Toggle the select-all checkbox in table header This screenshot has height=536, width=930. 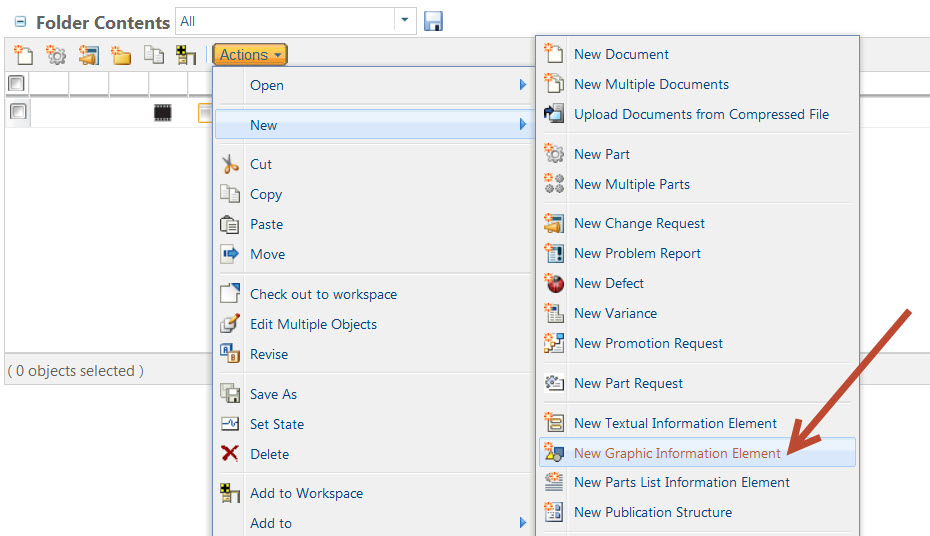17,84
